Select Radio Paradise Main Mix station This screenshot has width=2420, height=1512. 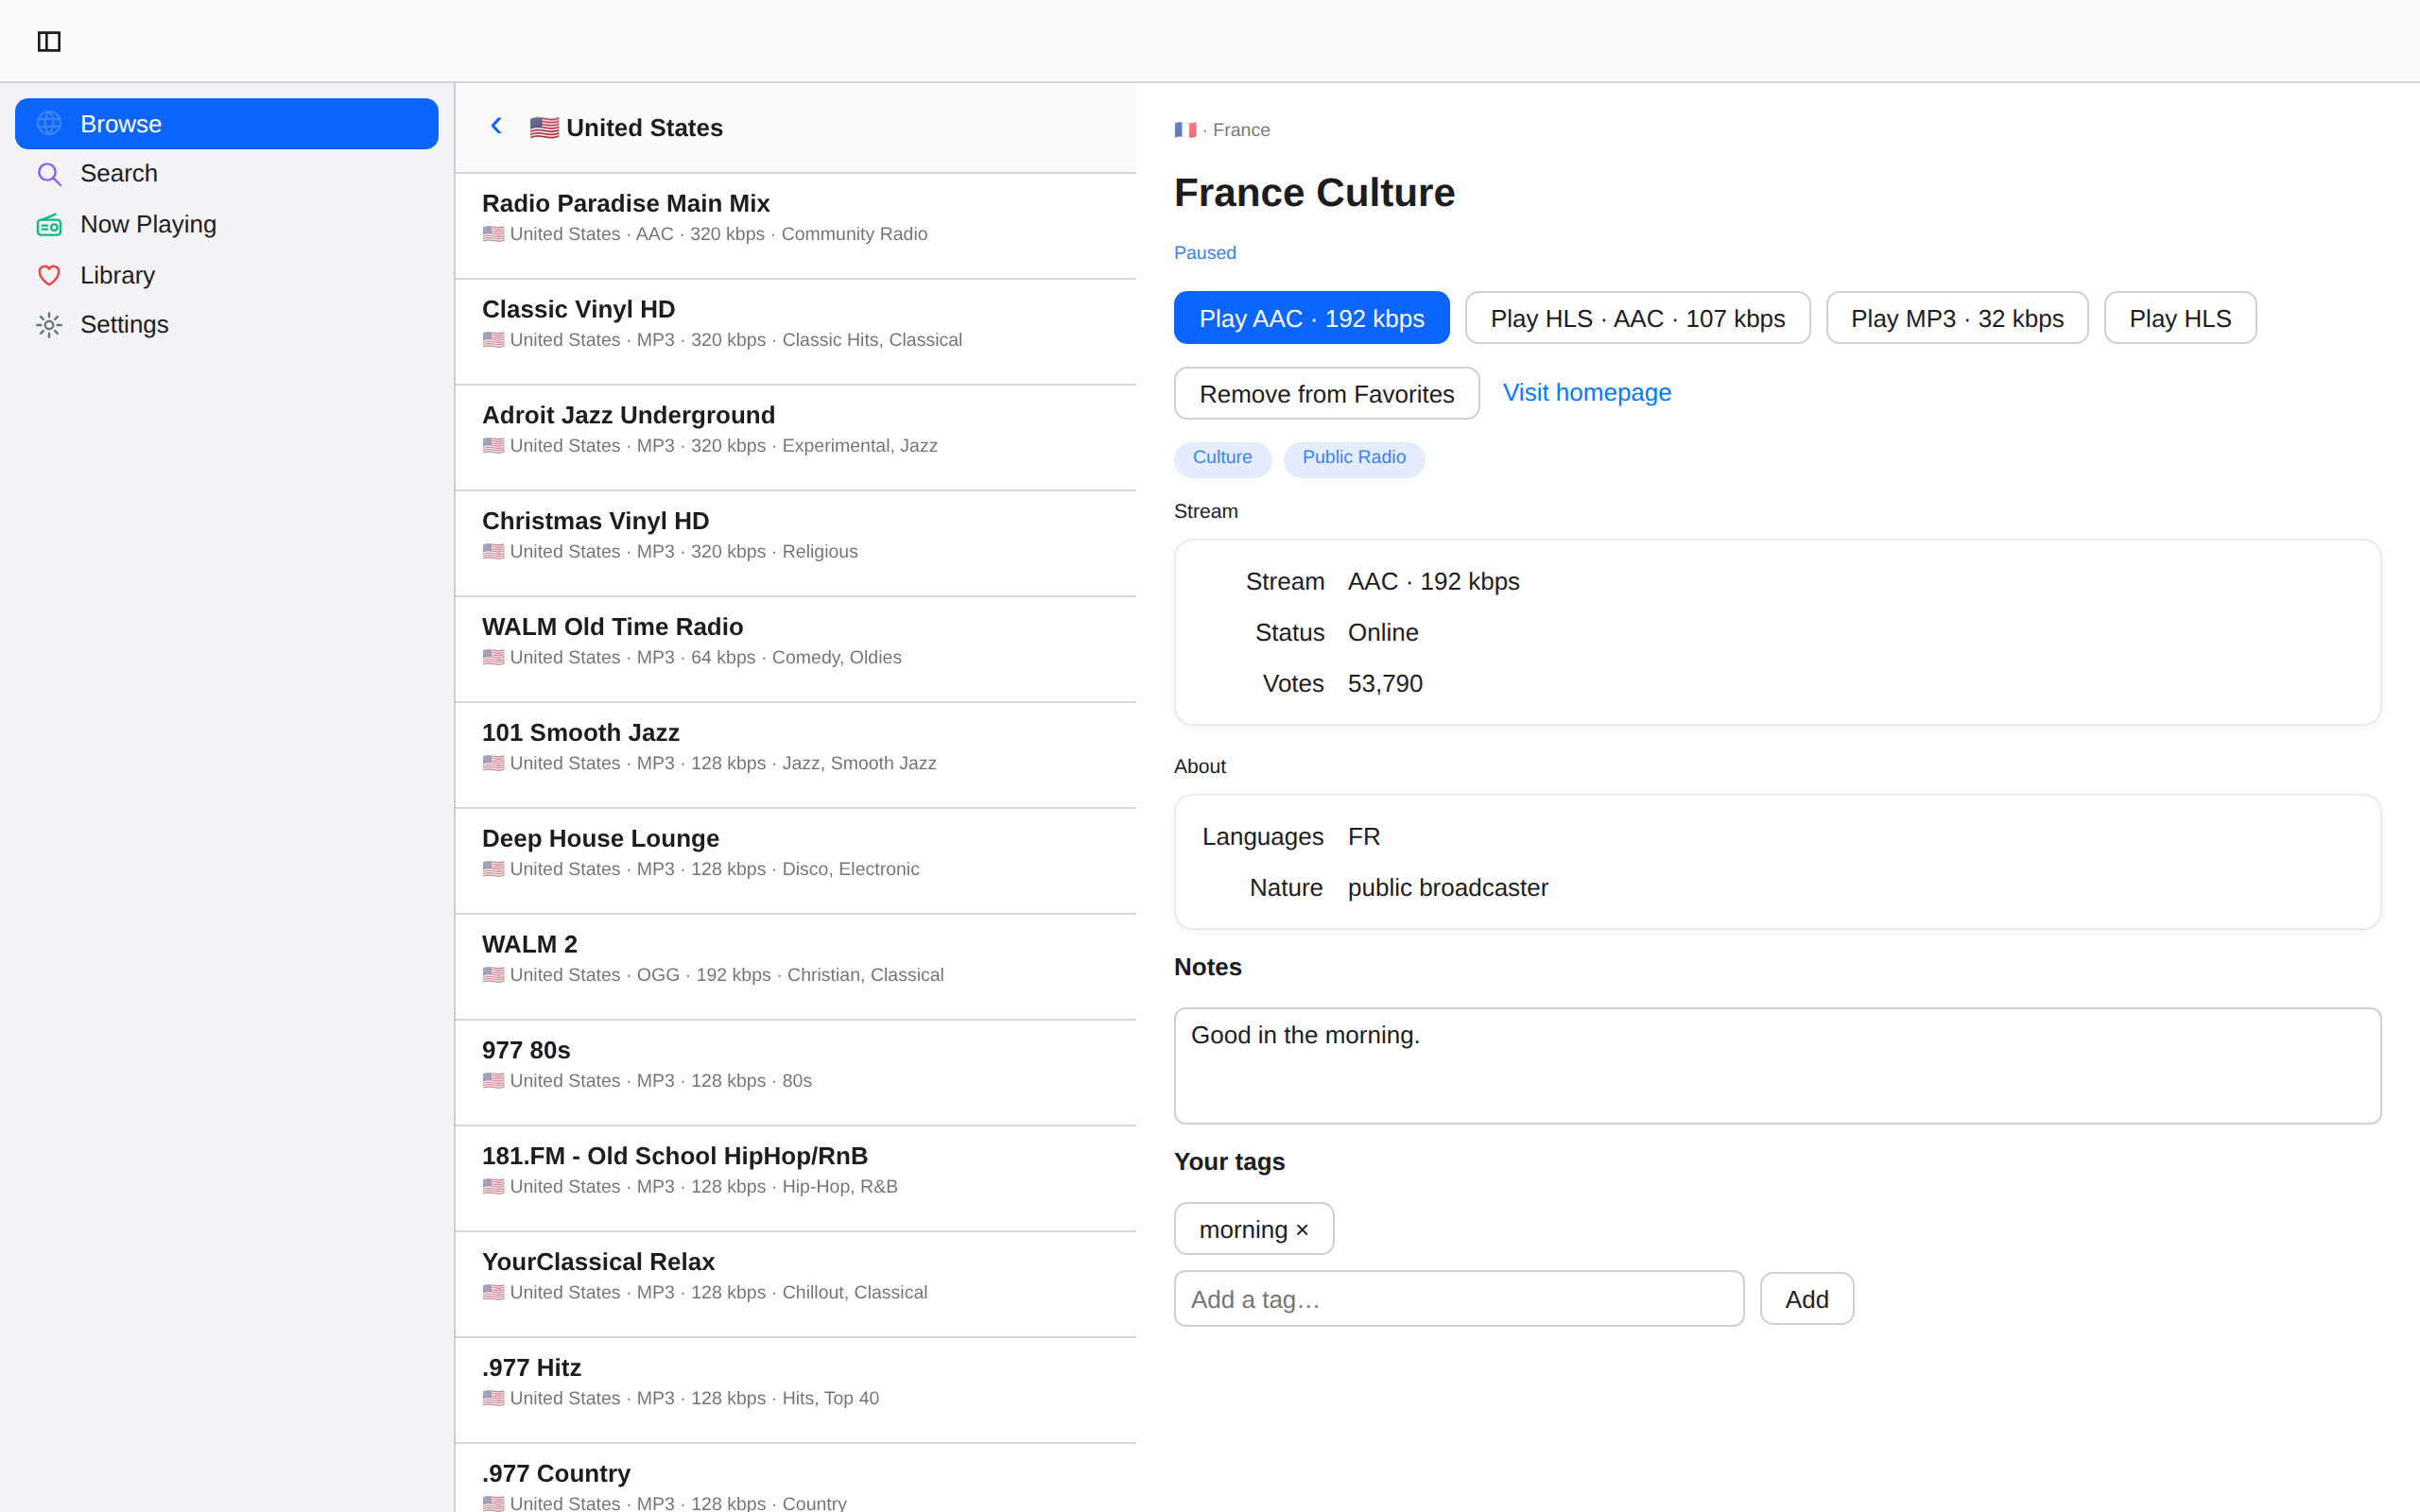click(x=796, y=226)
